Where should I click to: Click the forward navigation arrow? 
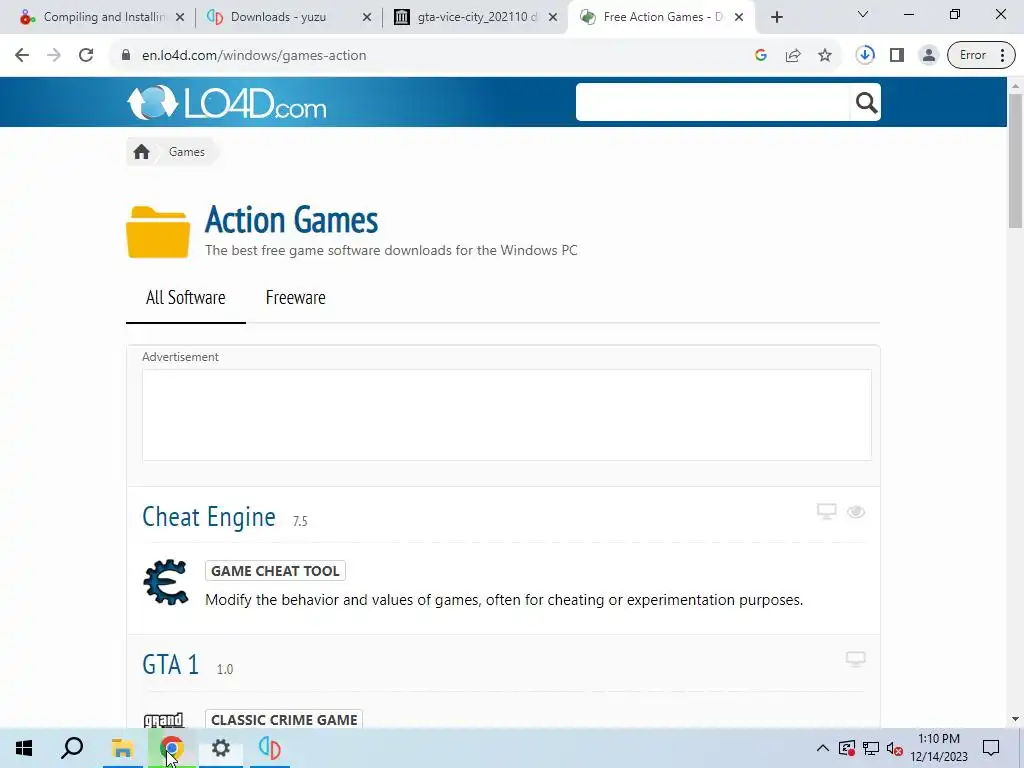tap(54, 56)
